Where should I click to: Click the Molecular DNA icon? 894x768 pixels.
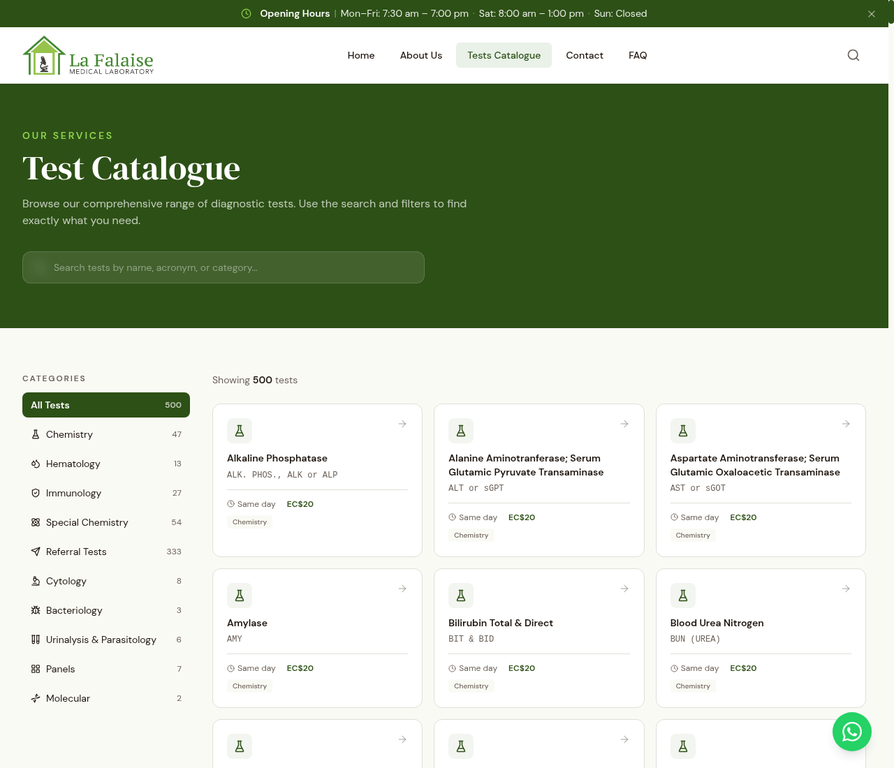(36, 698)
